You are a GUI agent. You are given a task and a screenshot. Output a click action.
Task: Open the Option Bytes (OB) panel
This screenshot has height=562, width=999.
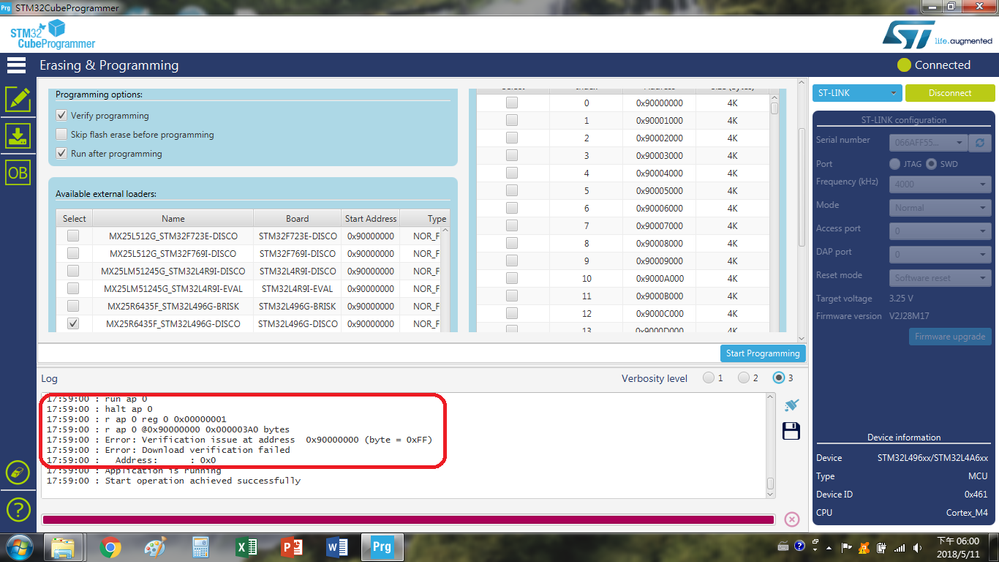point(18,173)
